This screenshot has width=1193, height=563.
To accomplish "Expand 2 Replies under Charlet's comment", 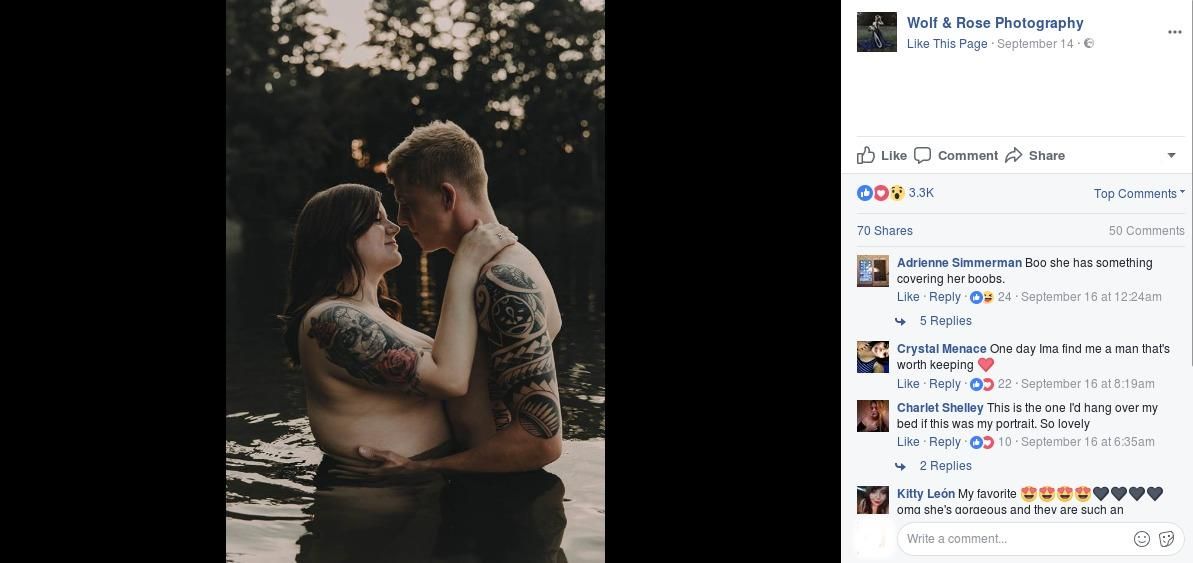I will 945,466.
